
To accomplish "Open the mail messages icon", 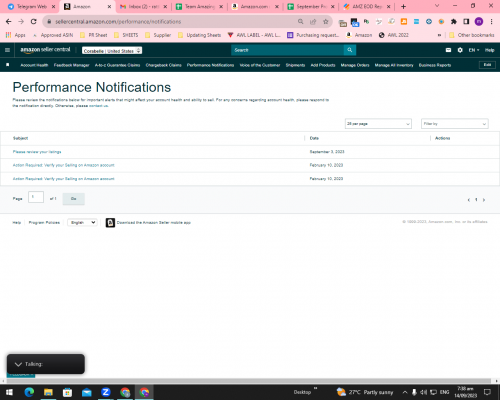I will pyautogui.click(x=448, y=50).
